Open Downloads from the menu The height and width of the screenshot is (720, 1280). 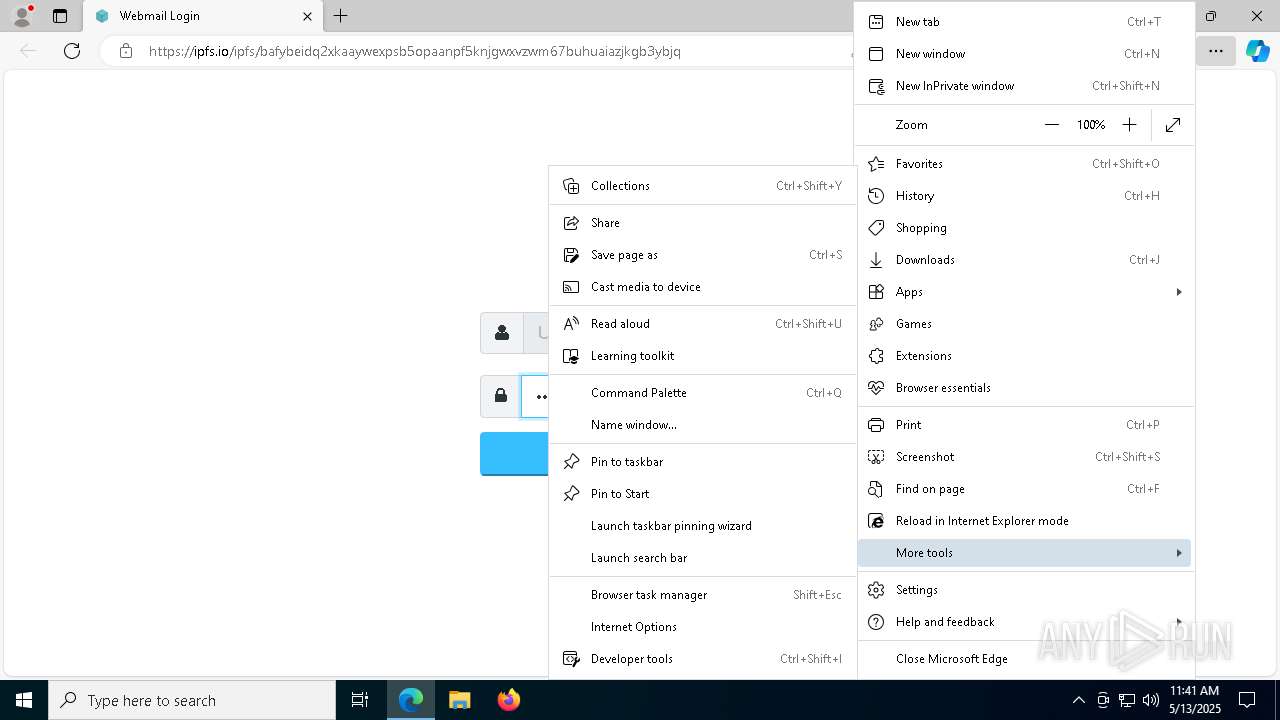[x=1025, y=259]
